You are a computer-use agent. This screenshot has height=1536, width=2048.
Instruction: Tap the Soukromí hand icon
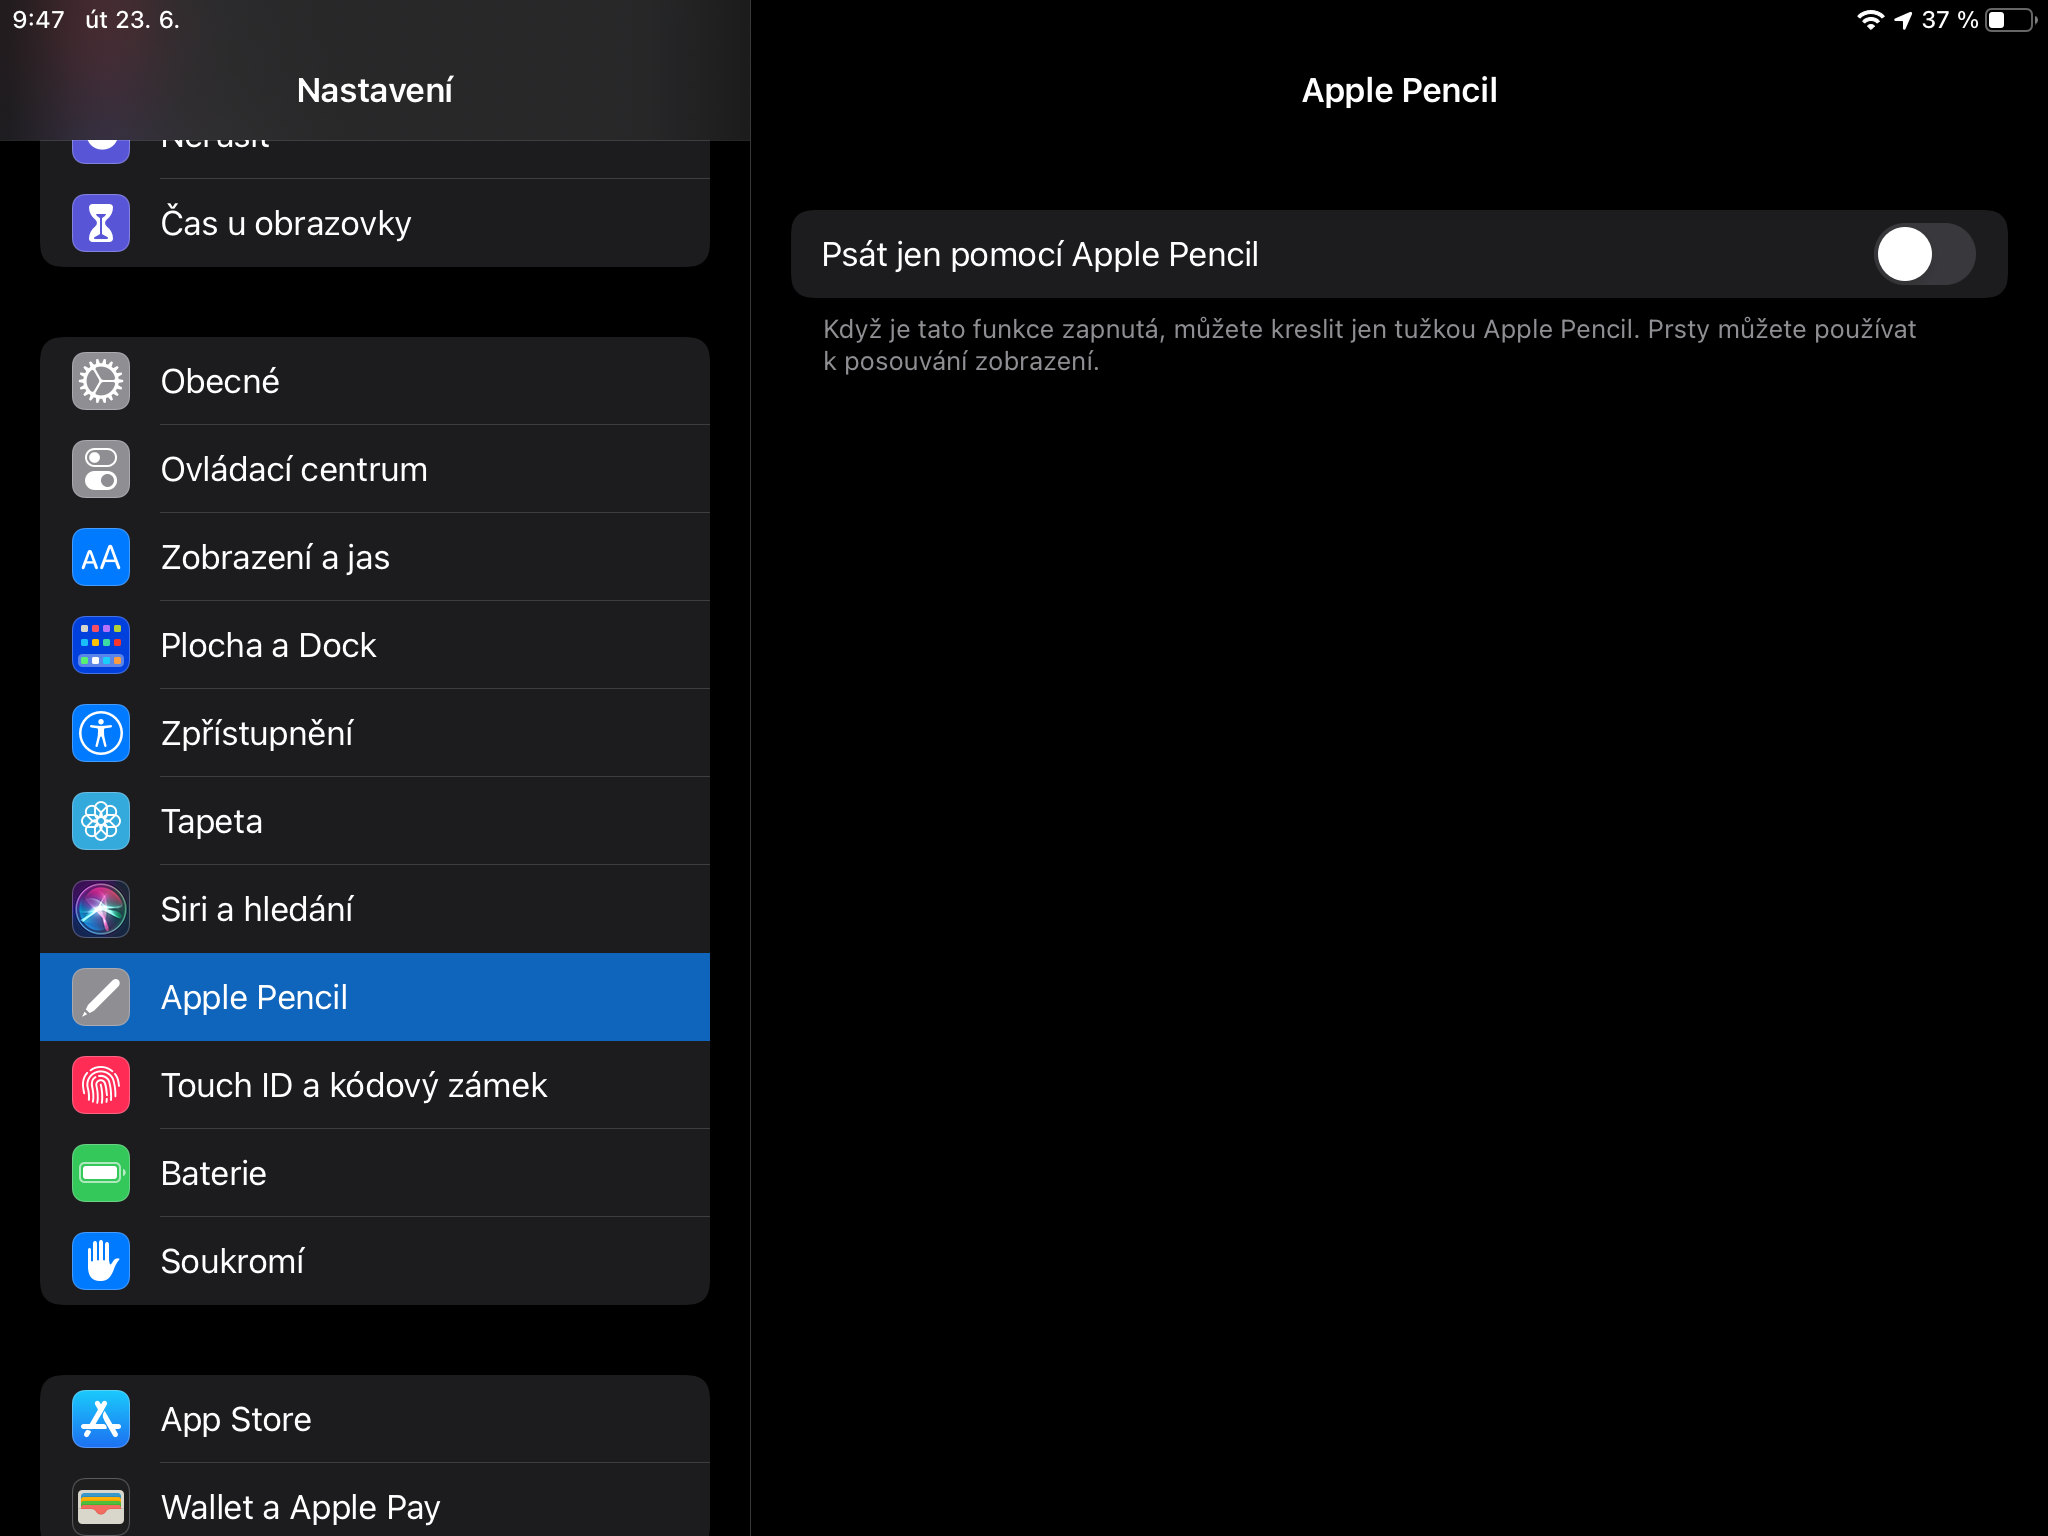[x=101, y=1261]
